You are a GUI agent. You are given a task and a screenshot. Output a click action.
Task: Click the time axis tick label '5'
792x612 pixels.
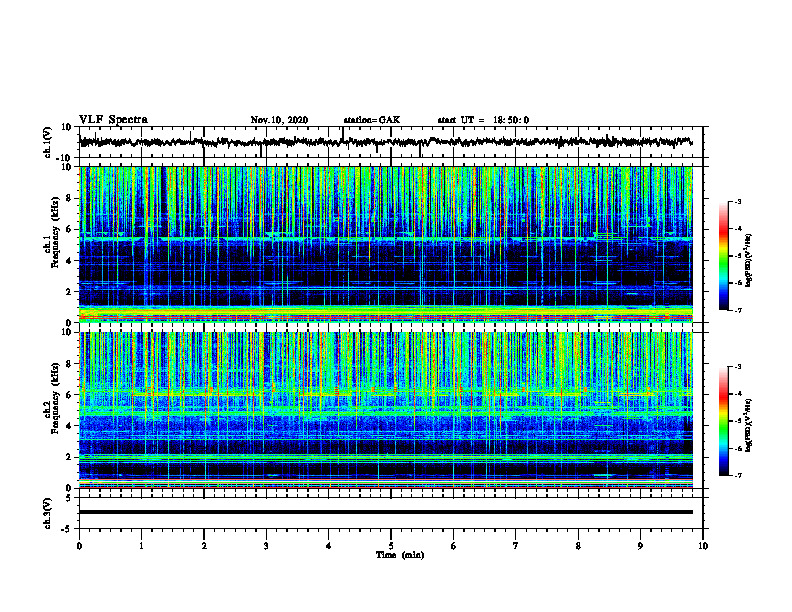click(391, 546)
